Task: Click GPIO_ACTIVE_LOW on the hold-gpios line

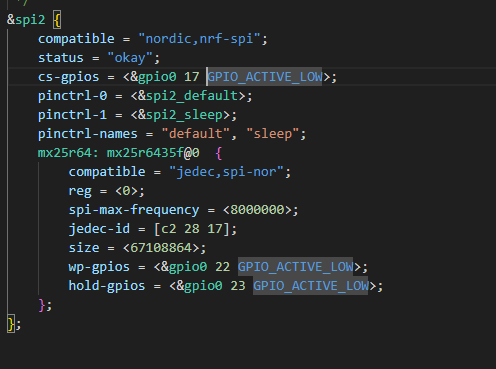Action: coord(311,286)
